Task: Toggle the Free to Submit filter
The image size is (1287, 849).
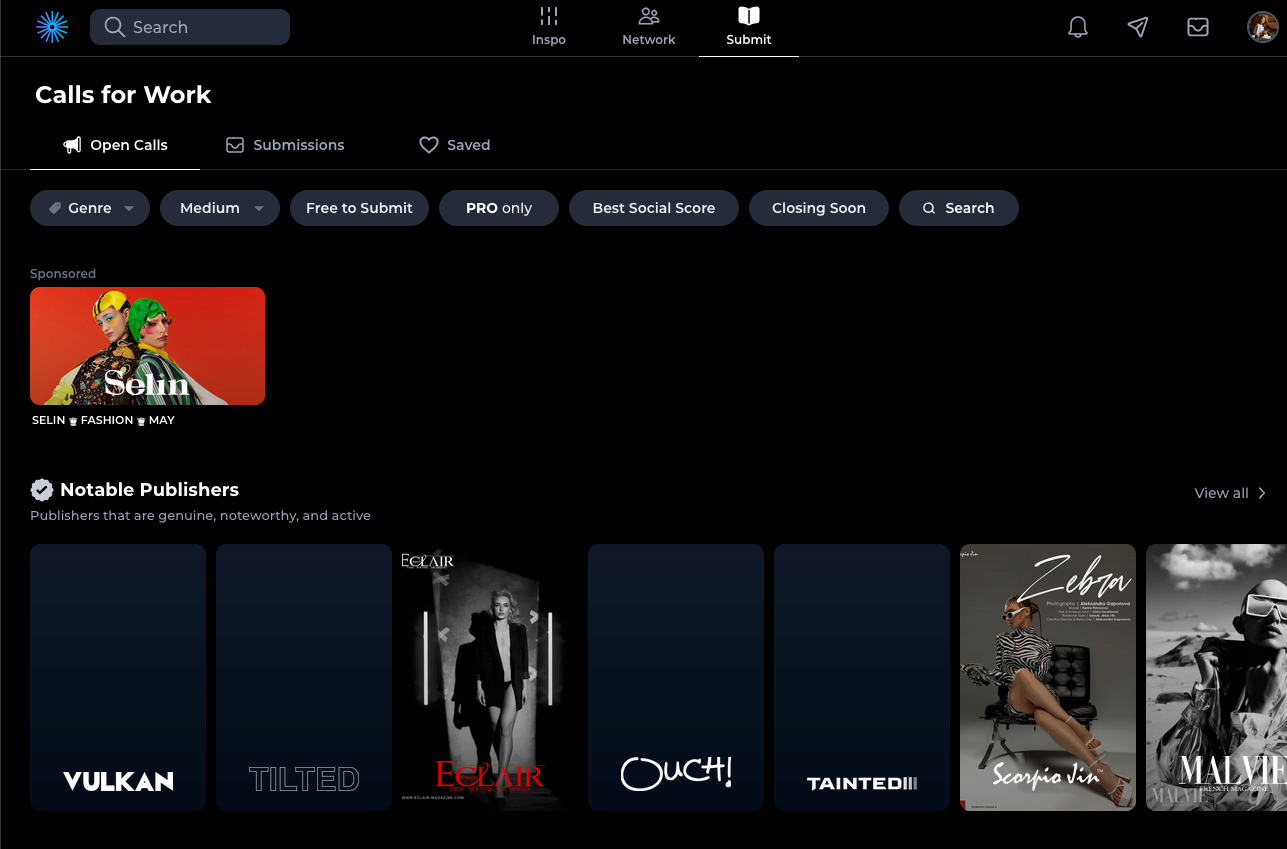Action: click(x=359, y=208)
